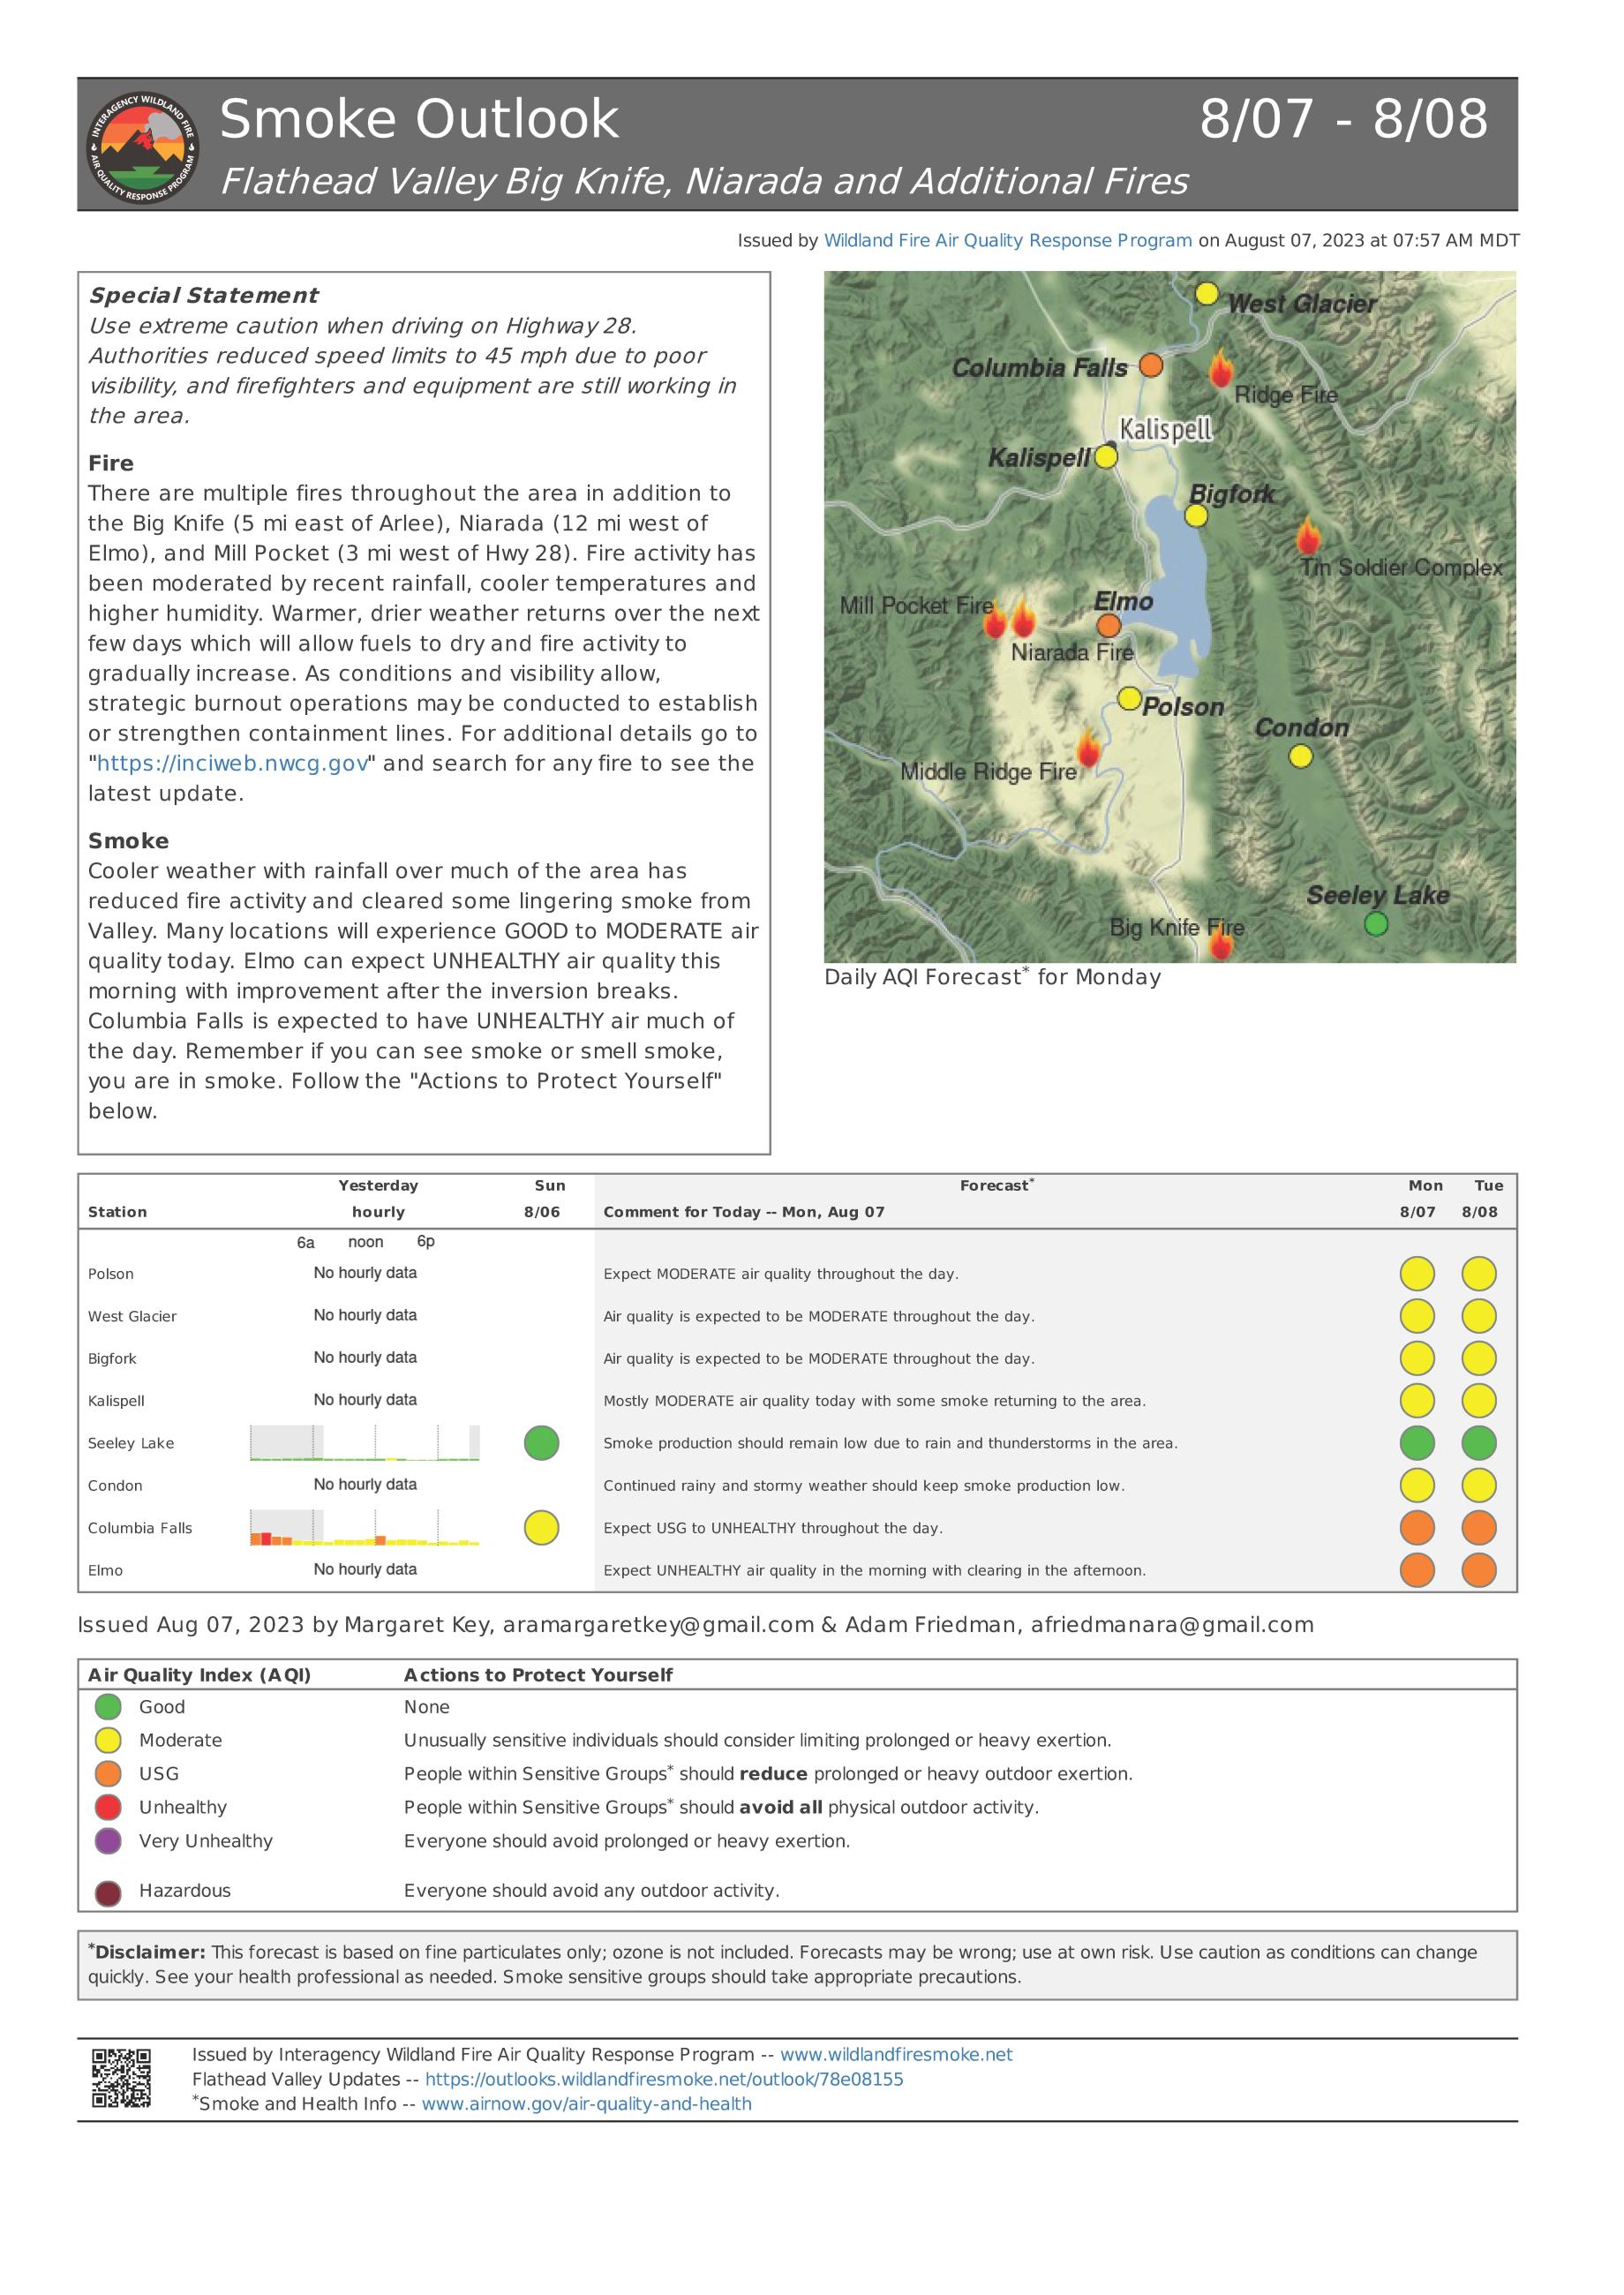Click Seeley Lake's Mon 8/07 green forecast circle
Image resolution: width=1624 pixels, height=2295 pixels.
[x=1417, y=1443]
